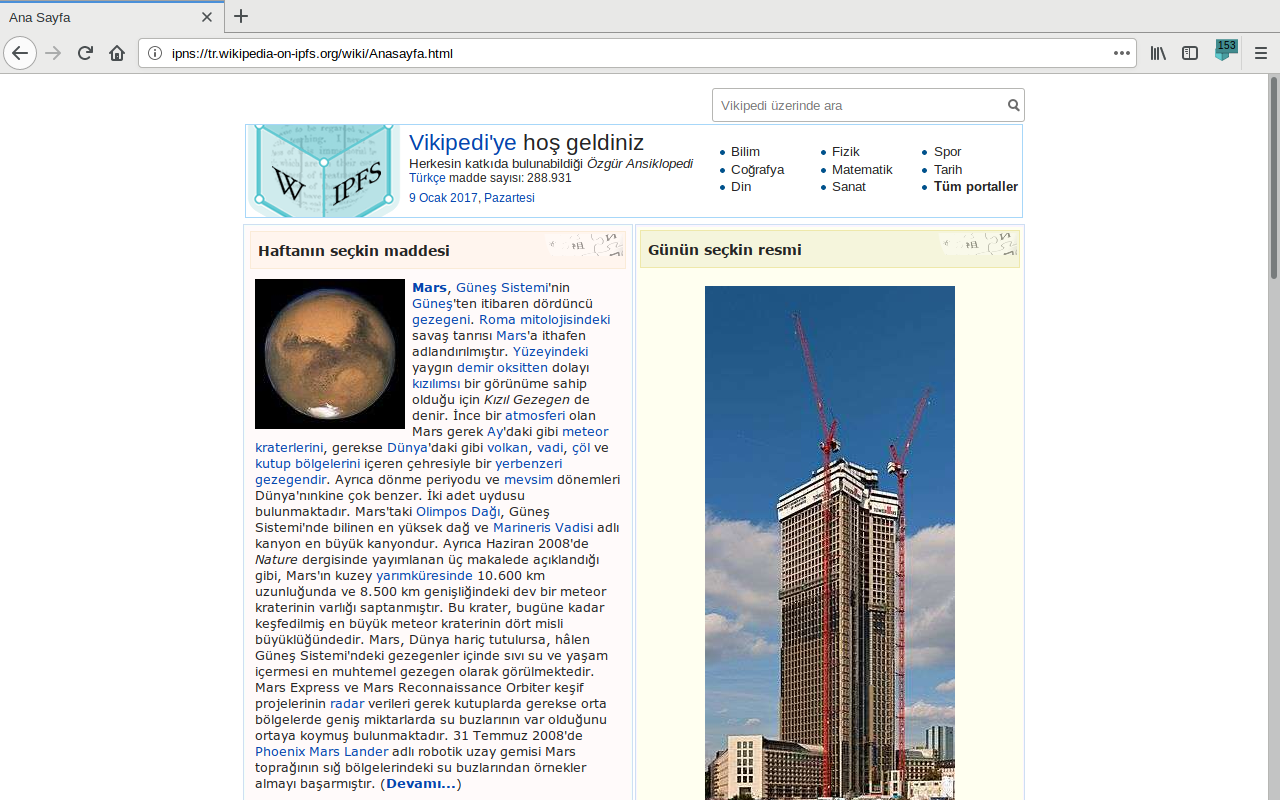Follow the Güneş Sistemi link

point(502,288)
